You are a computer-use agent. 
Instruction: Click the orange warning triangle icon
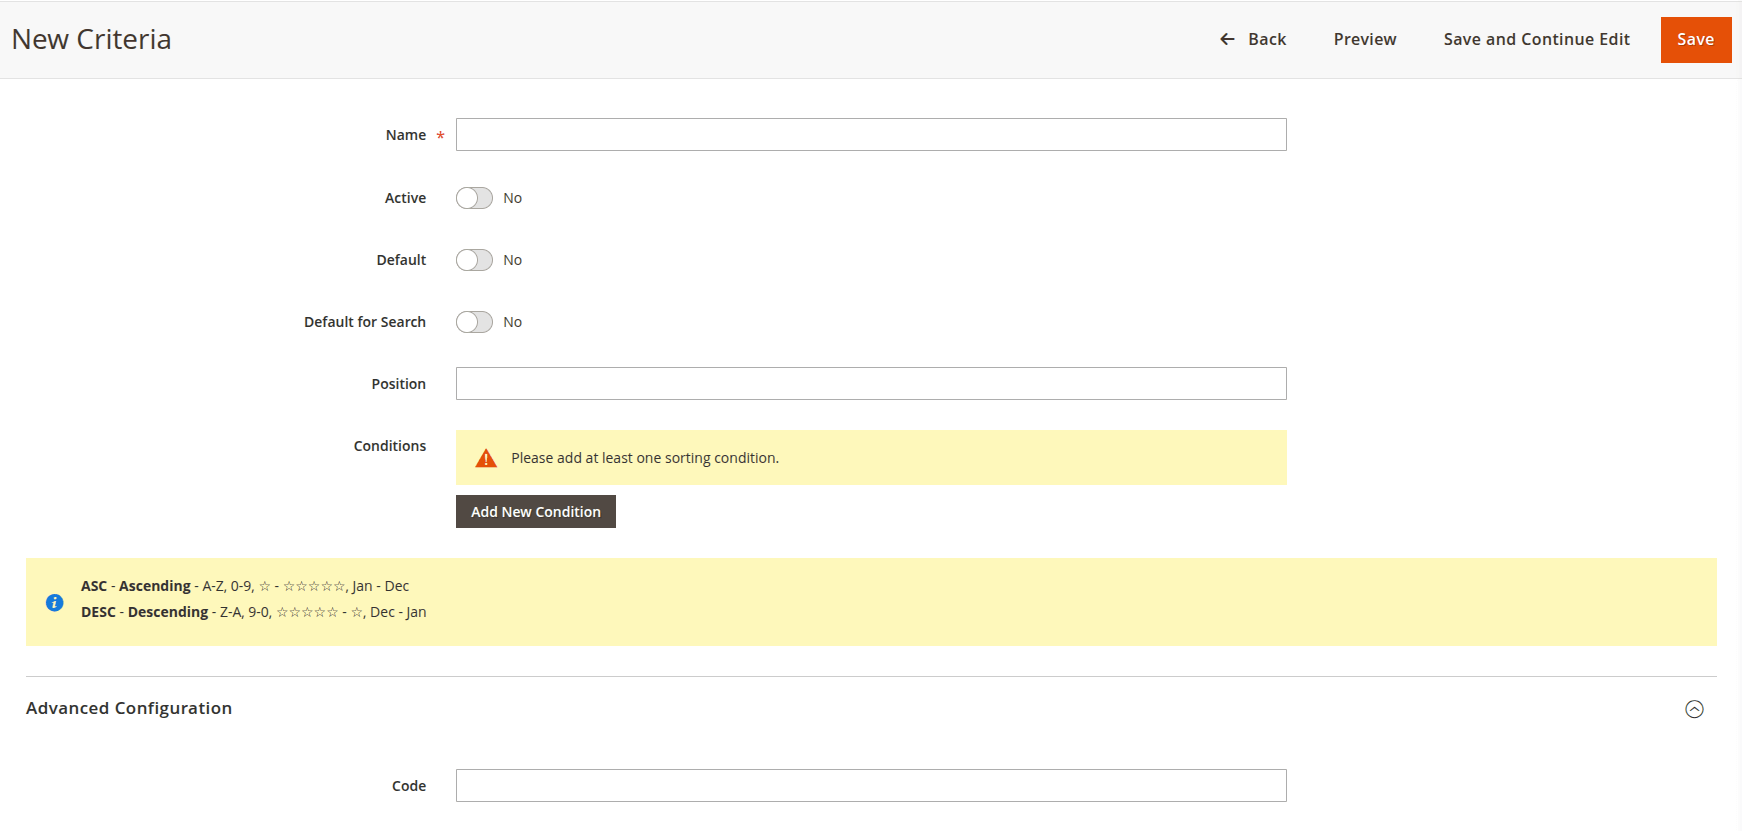tap(486, 458)
